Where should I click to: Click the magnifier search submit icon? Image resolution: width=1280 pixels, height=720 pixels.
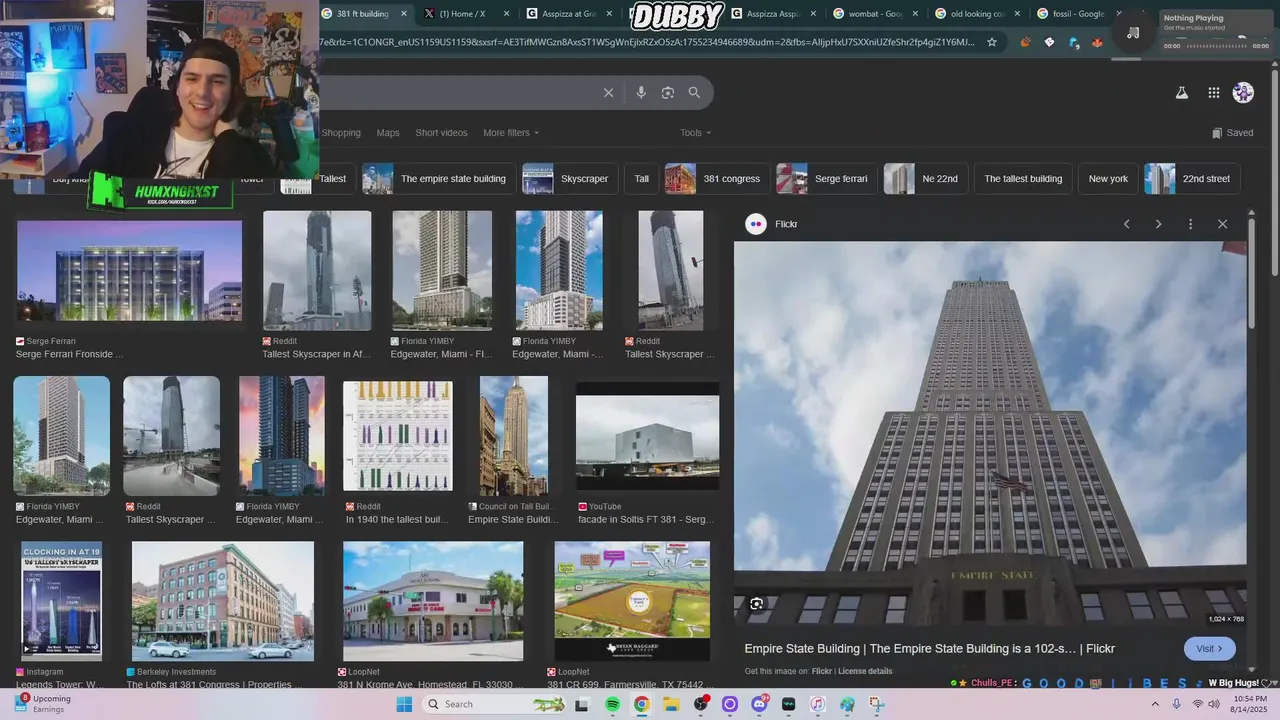(694, 93)
